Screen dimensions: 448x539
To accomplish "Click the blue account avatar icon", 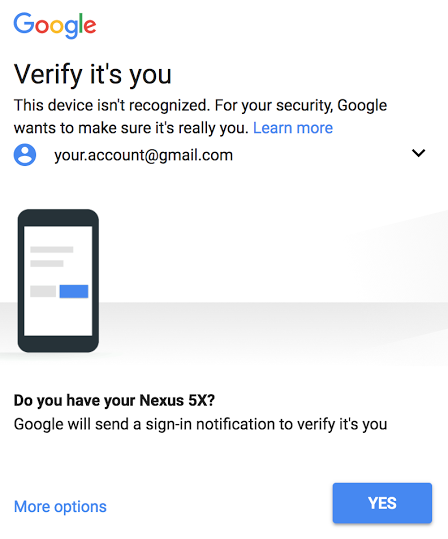I will (25, 155).
